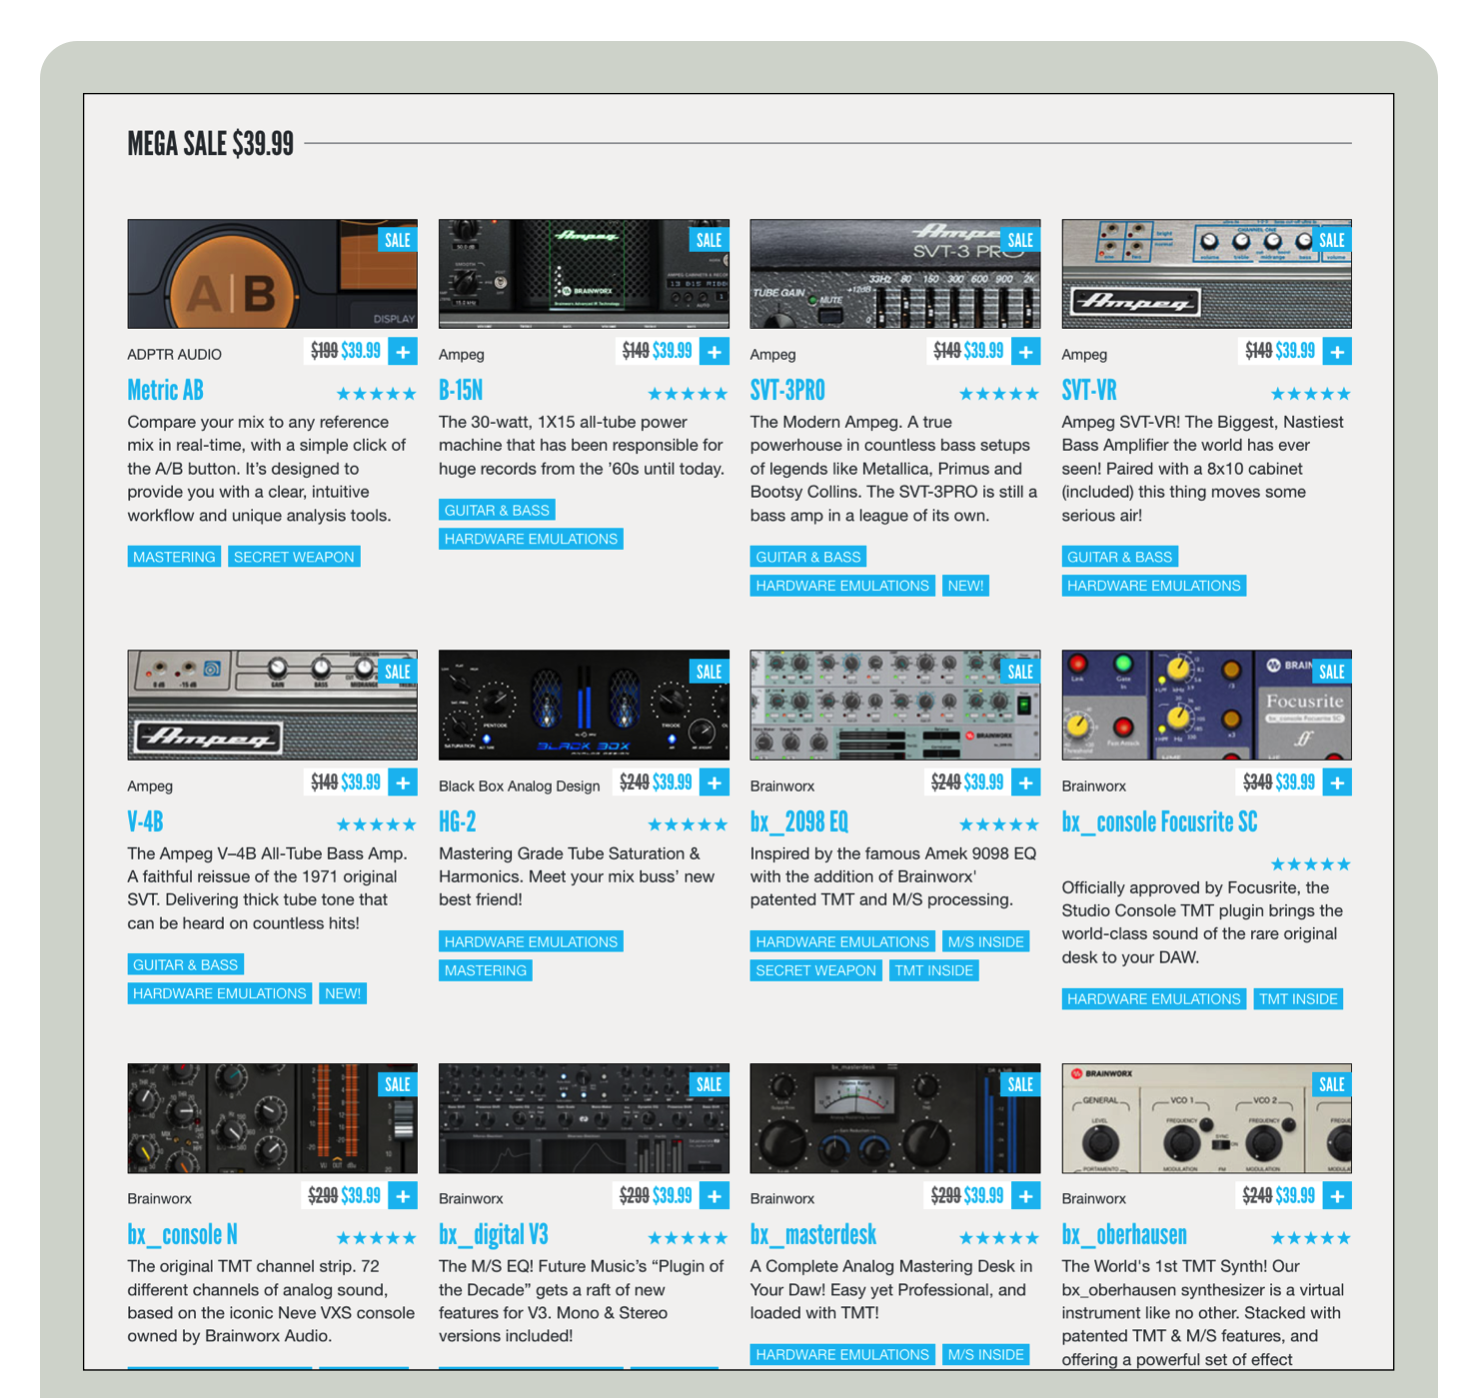This screenshot has height=1398, width=1480.
Task: Add bx_oberhausen to cart with plus icon
Action: (x=1337, y=1195)
